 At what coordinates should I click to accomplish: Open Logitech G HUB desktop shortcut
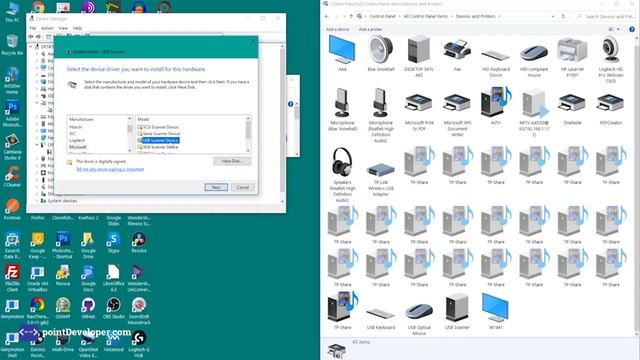pyautogui.click(x=139, y=344)
